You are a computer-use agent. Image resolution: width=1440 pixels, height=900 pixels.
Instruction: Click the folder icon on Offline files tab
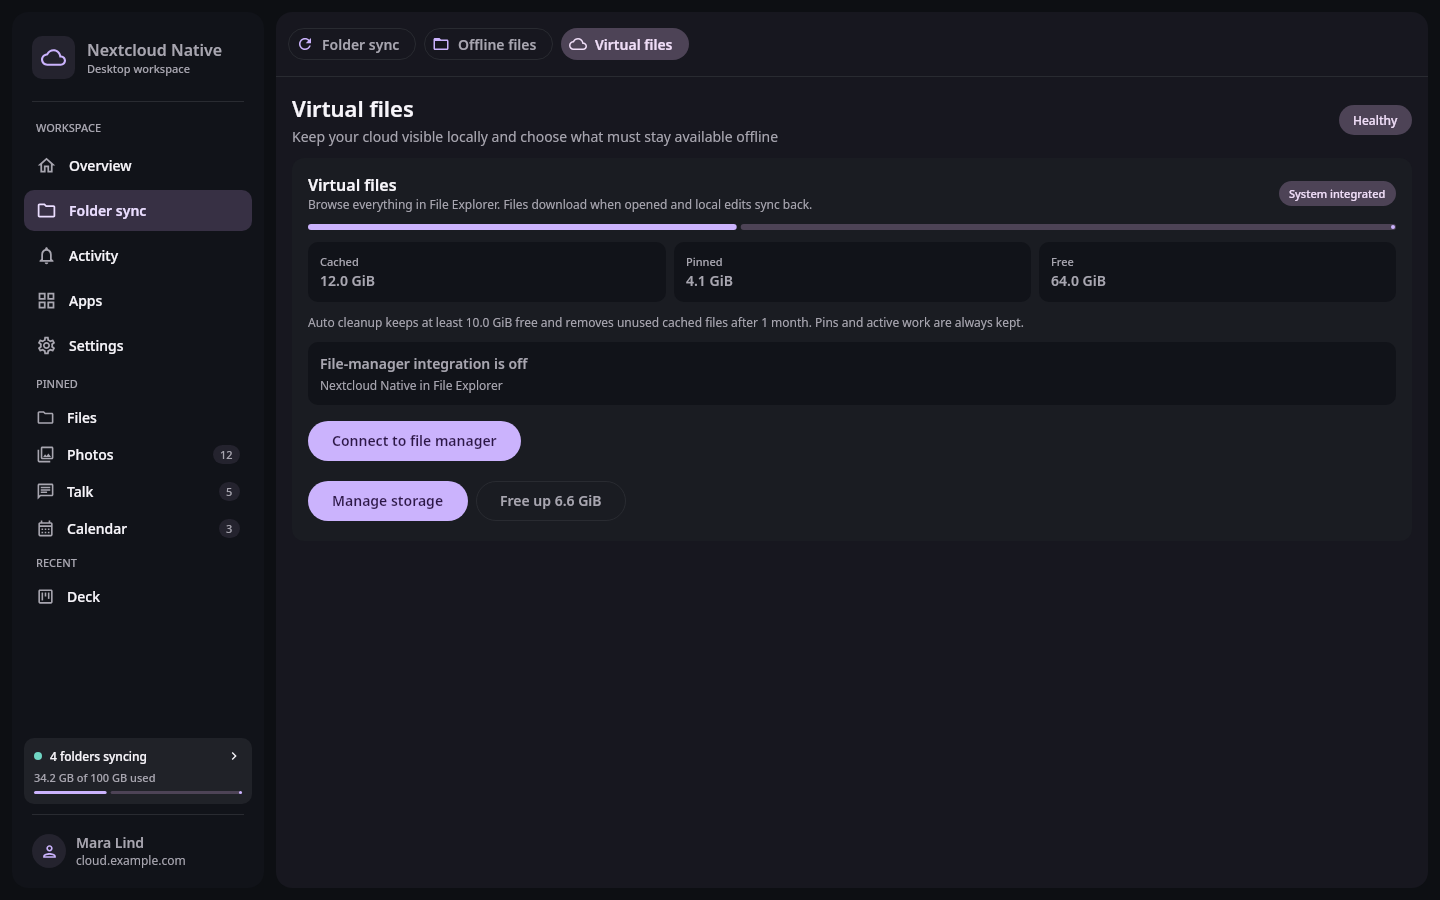(441, 44)
